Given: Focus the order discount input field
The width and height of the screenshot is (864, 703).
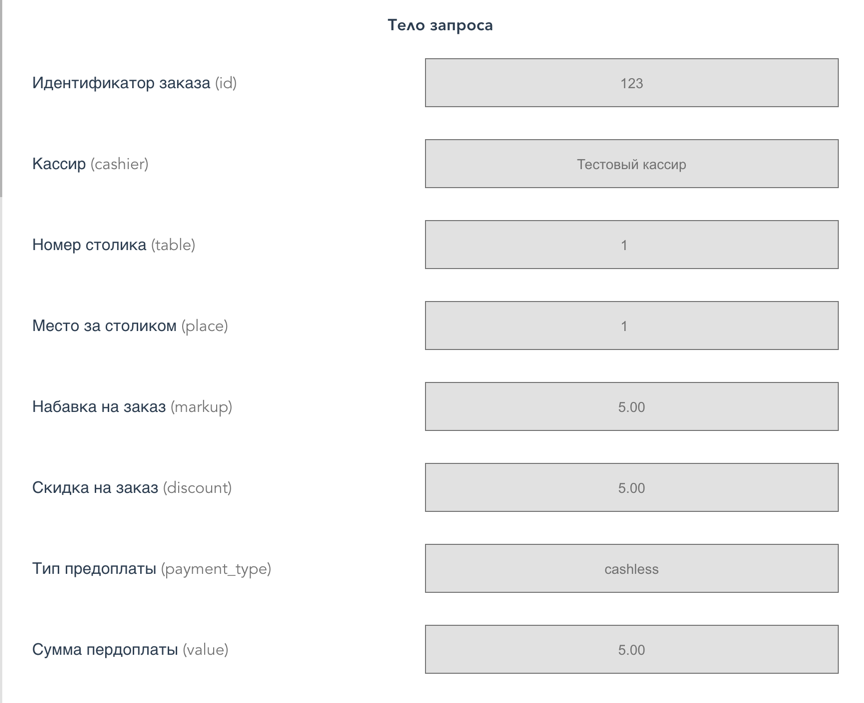Looking at the screenshot, I should point(631,488).
